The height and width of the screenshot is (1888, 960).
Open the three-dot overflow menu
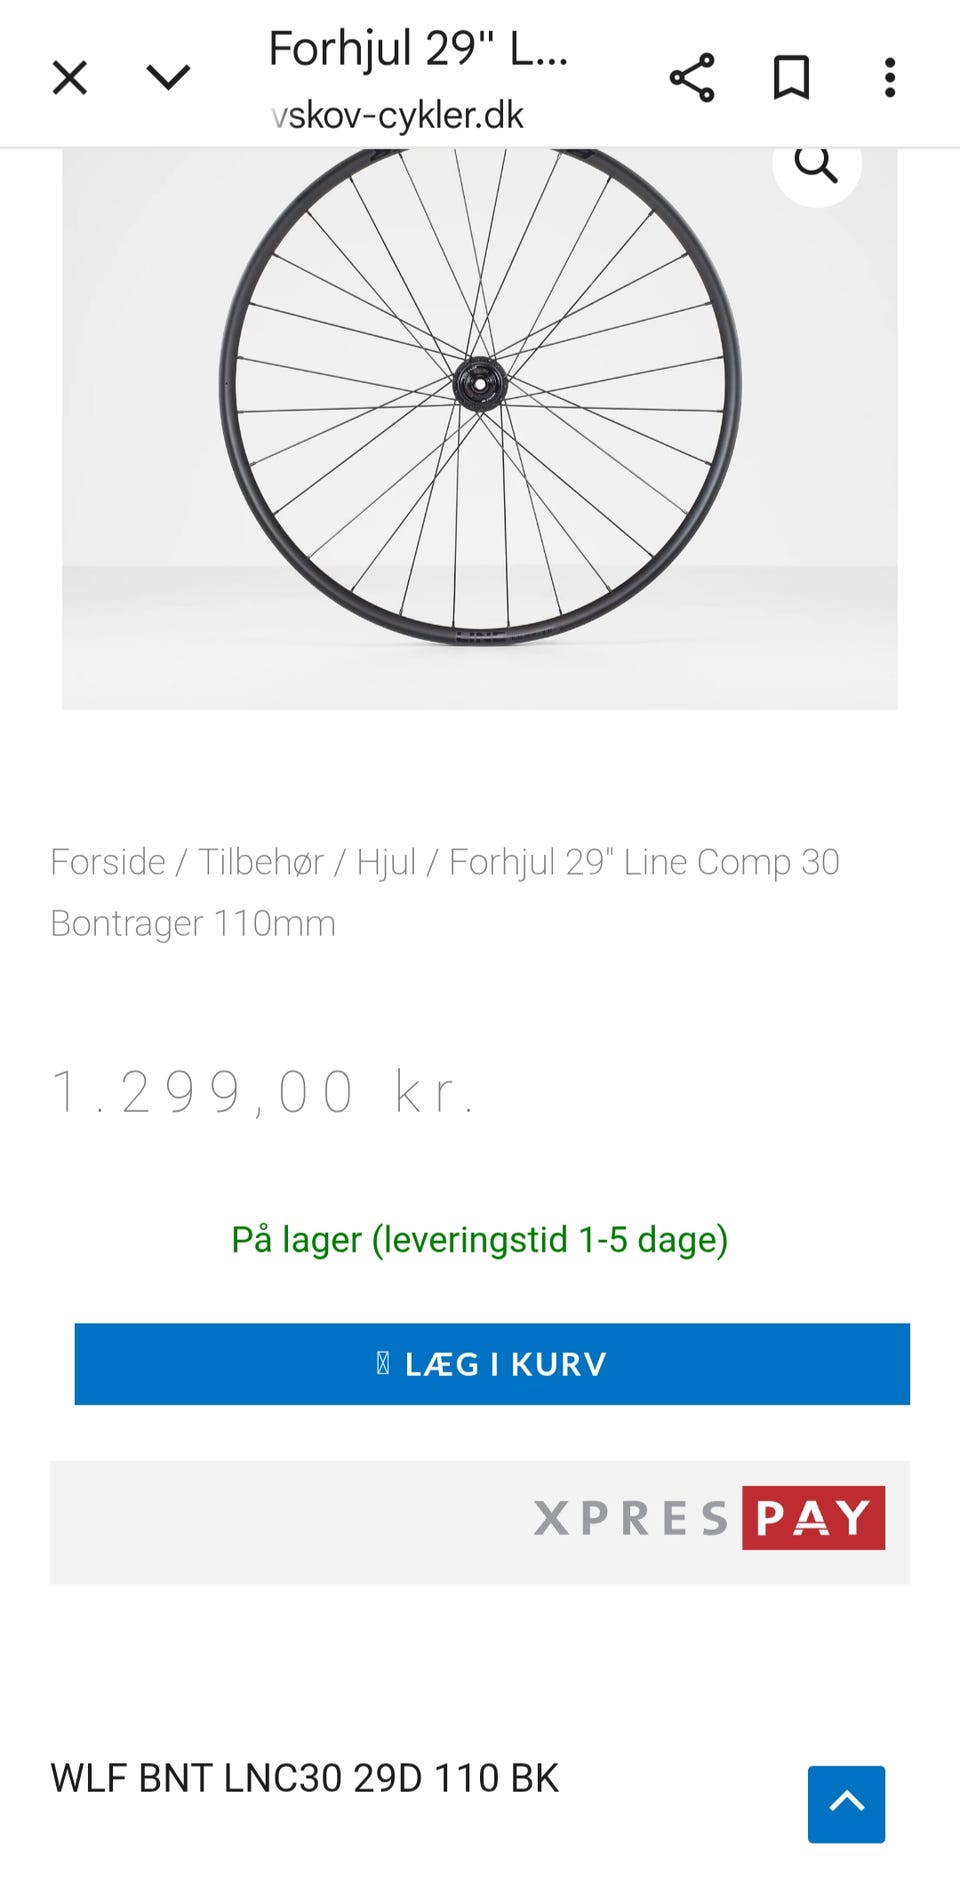coord(889,77)
